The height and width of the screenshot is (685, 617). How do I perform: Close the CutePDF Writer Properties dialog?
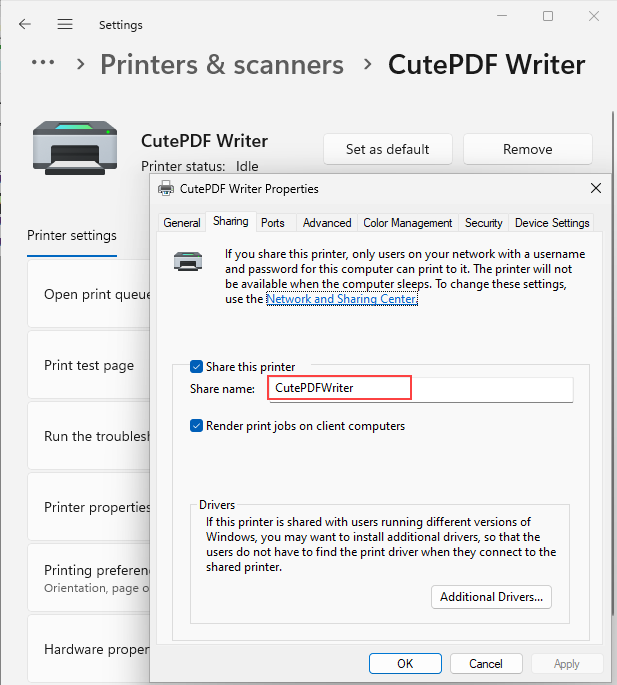point(596,188)
